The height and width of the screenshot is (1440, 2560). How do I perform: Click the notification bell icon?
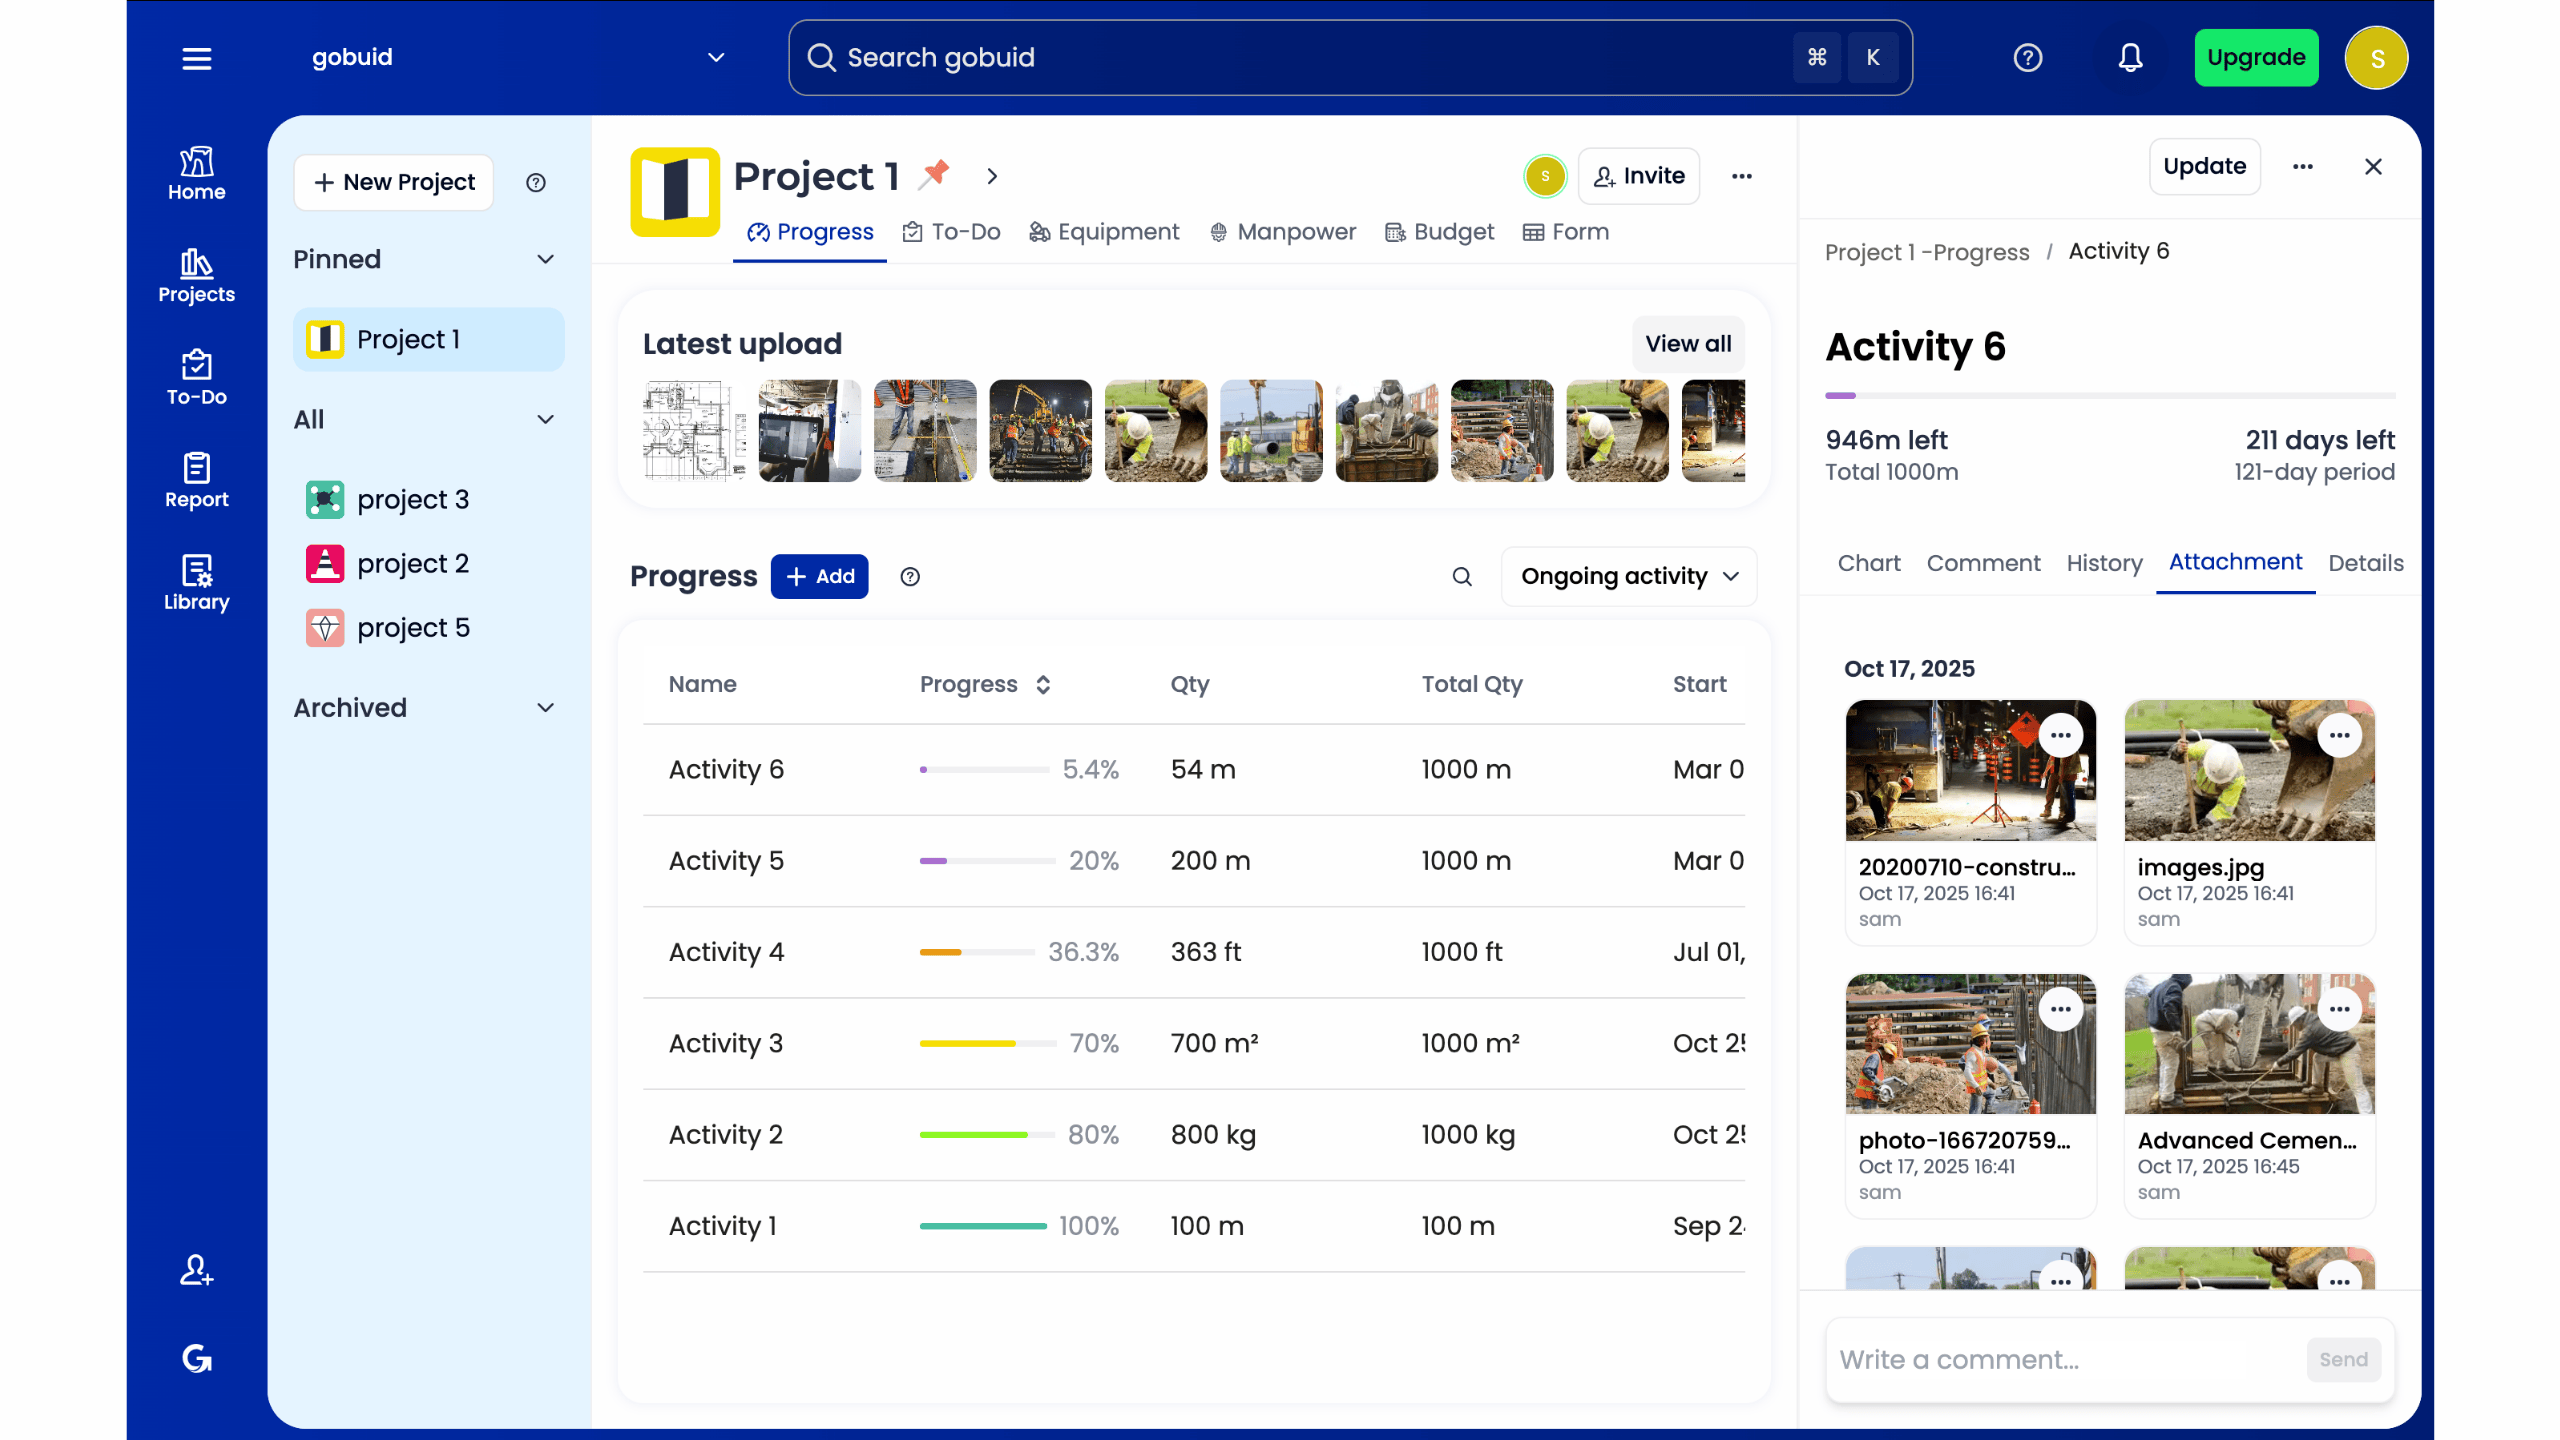(2129, 57)
